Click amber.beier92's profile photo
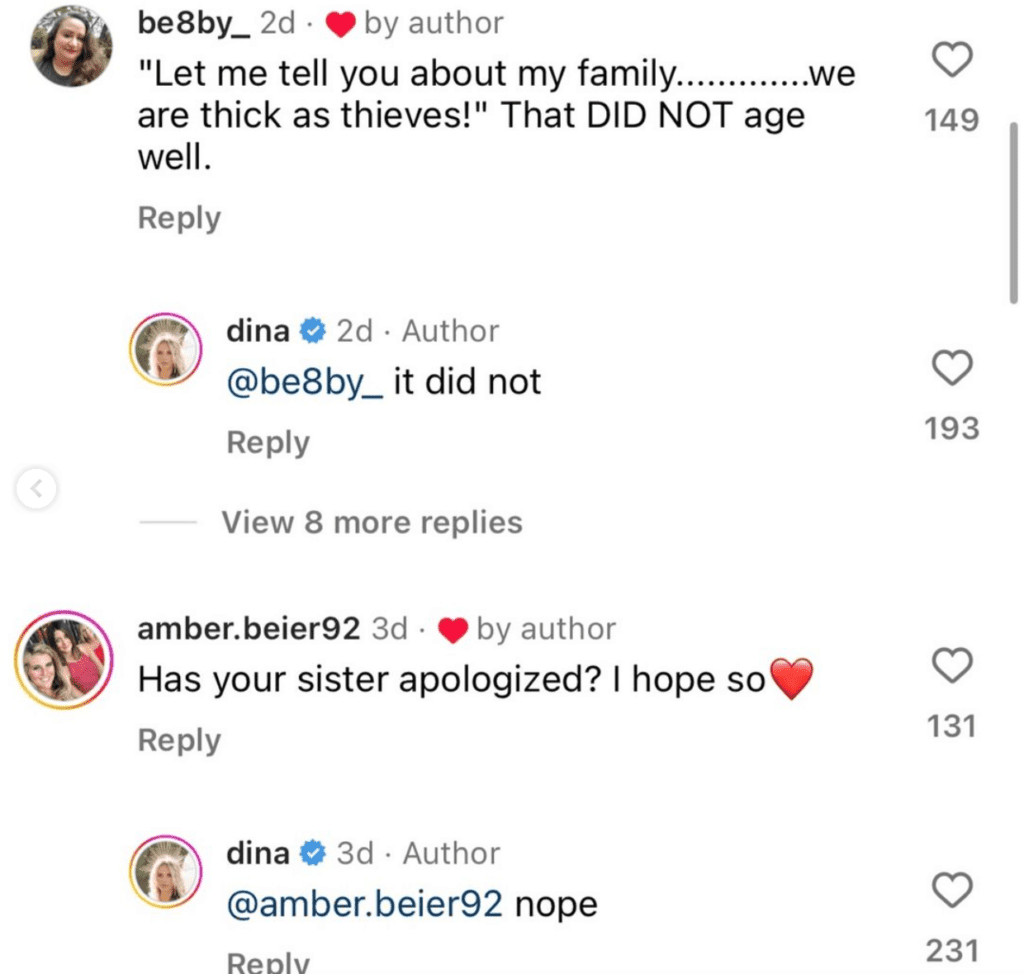1024x974 pixels. pyautogui.click(x=63, y=660)
